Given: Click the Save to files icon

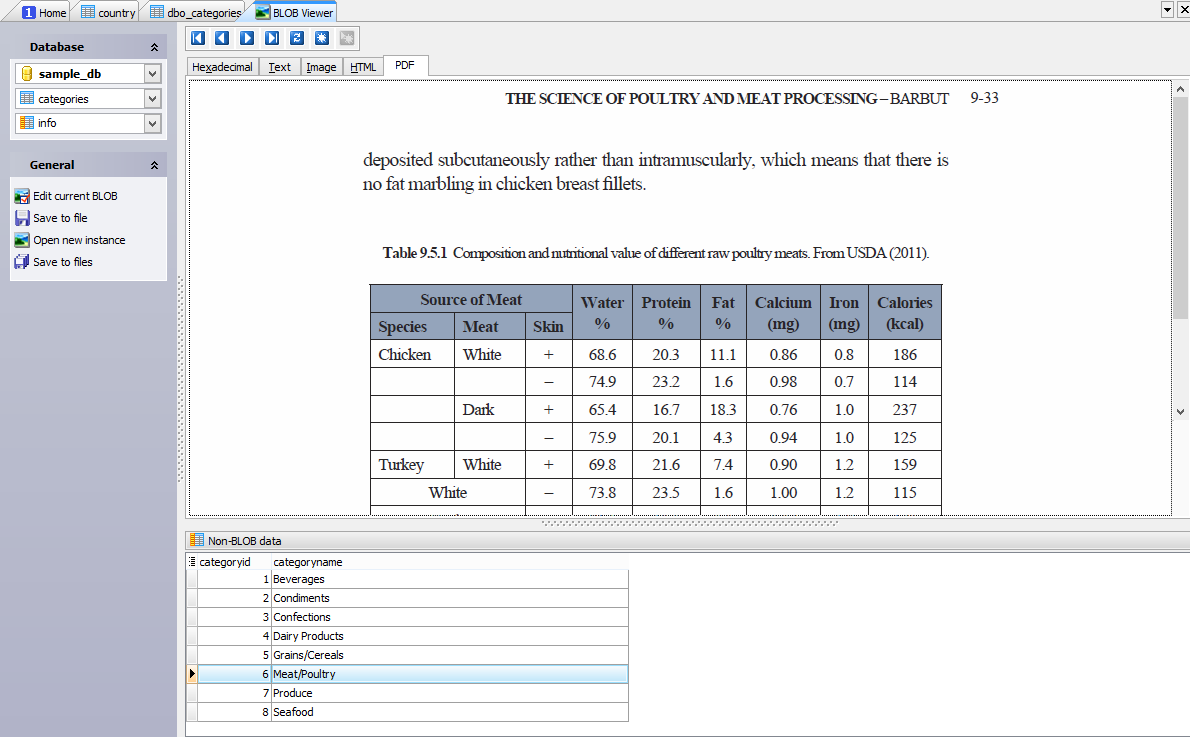Looking at the screenshot, I should tap(22, 262).
